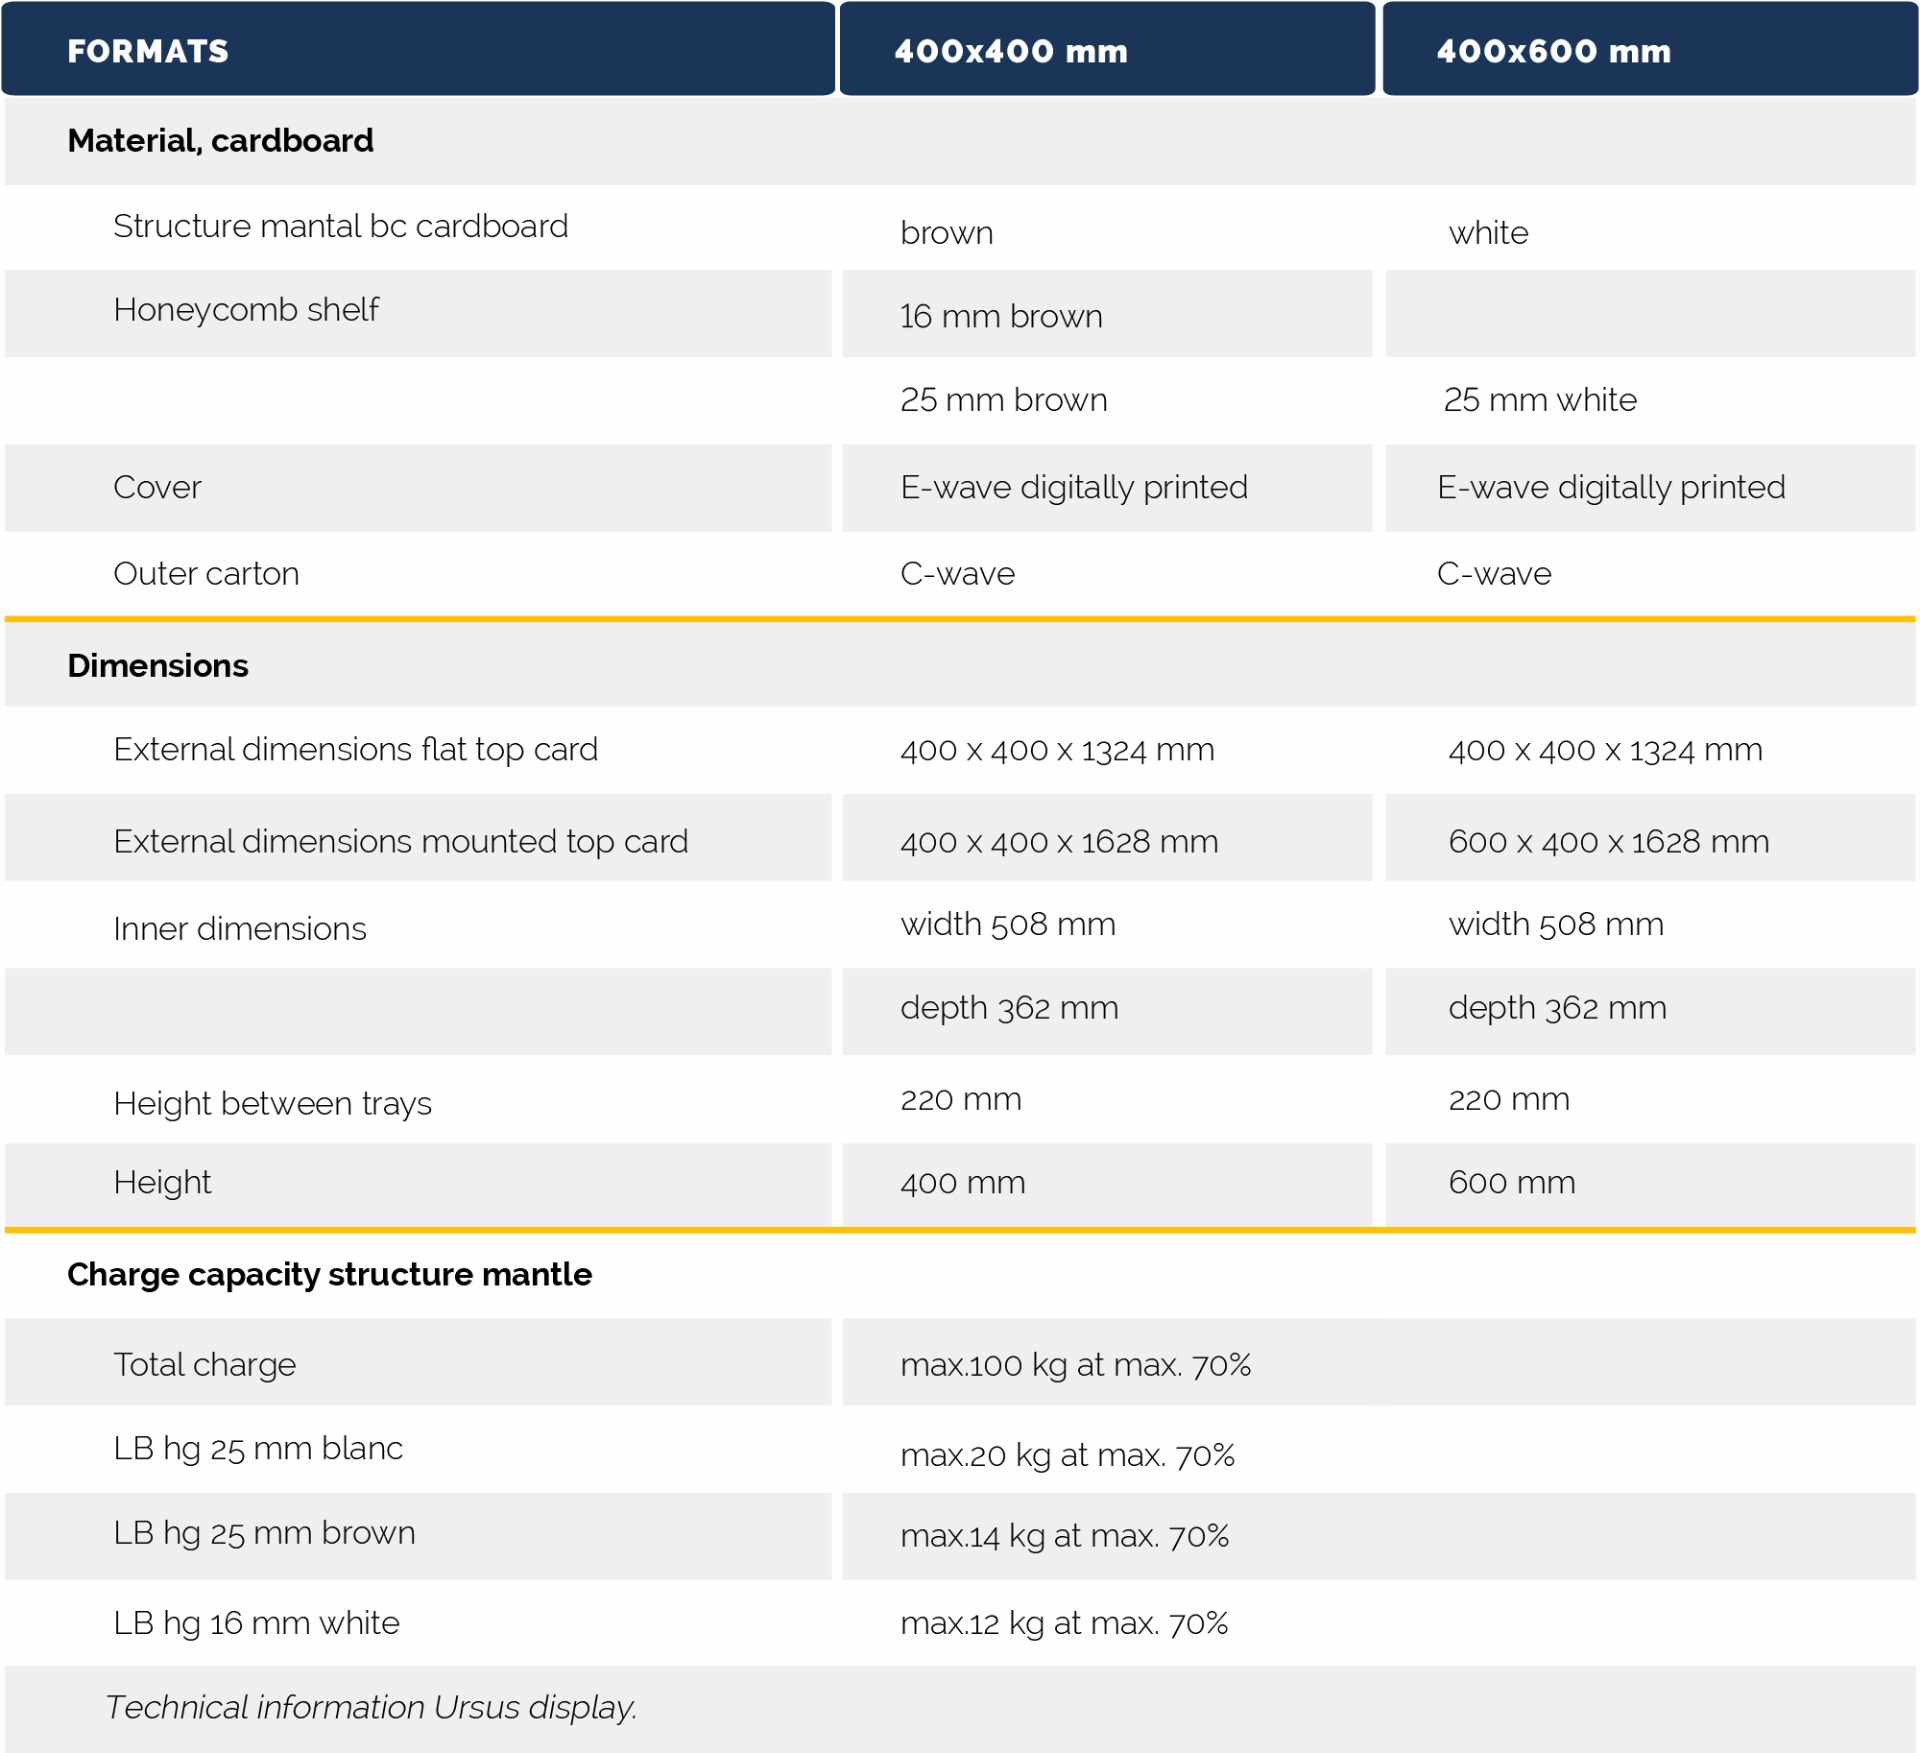Click the "600 mm" height cell

tap(1511, 1183)
